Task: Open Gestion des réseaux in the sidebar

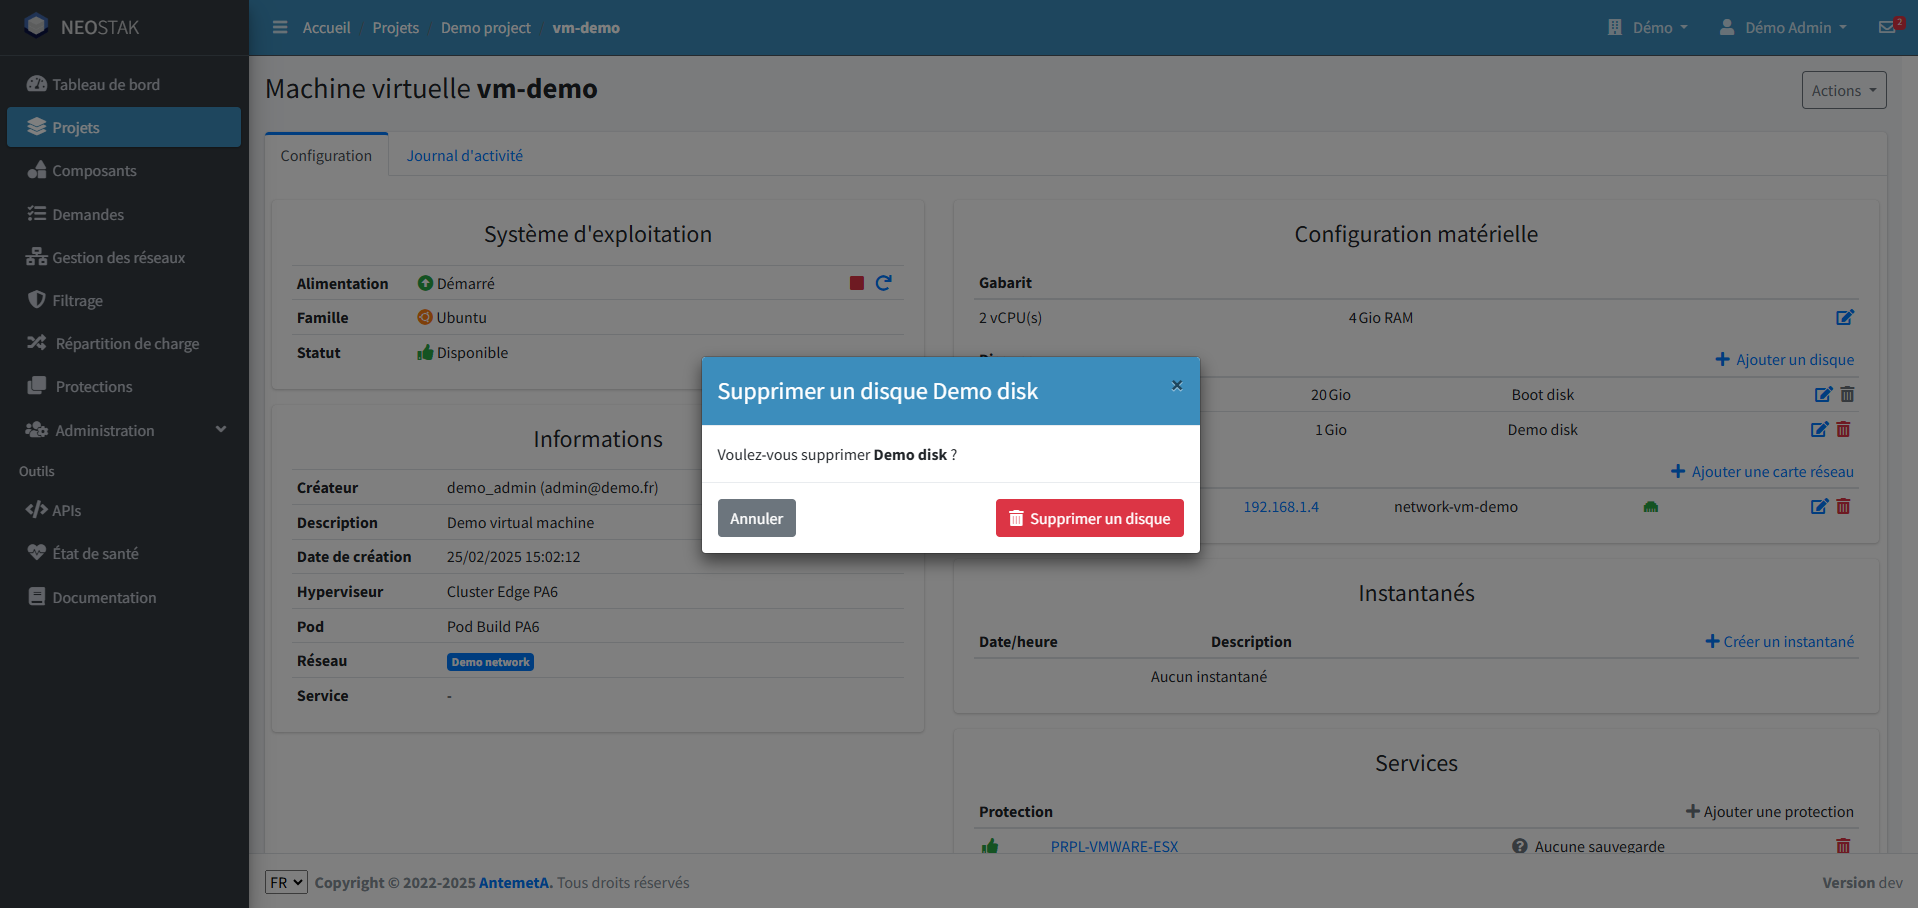Action: click(117, 257)
